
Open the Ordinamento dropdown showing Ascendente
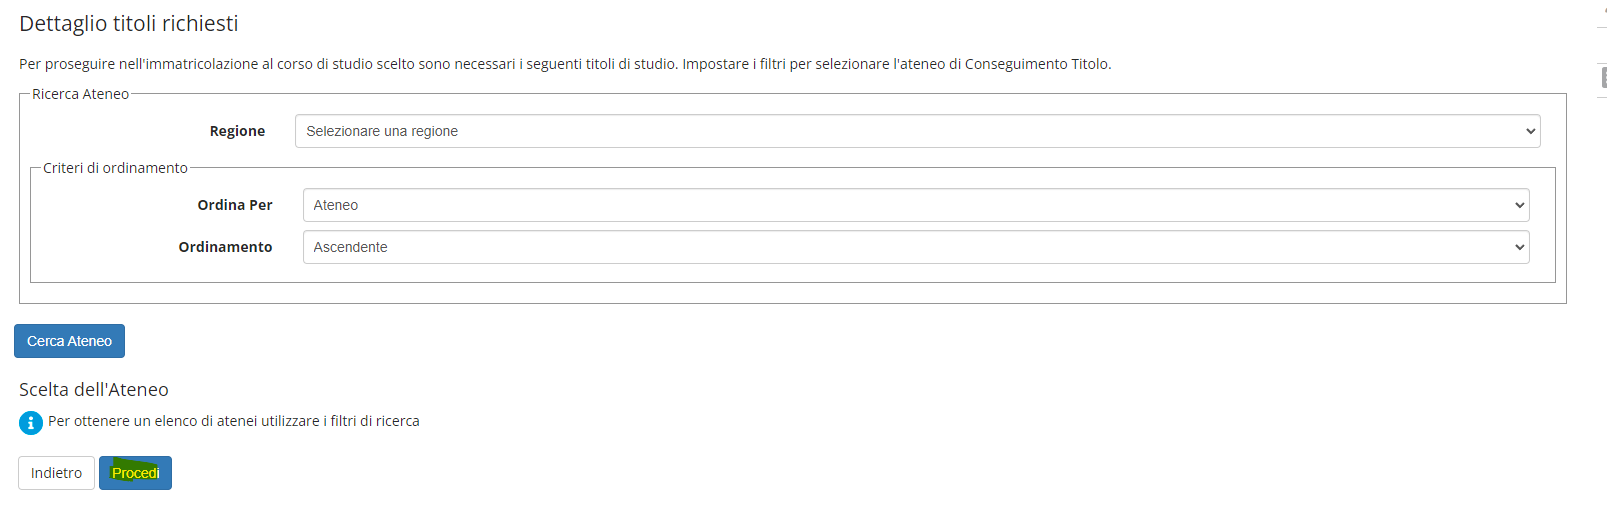click(915, 247)
